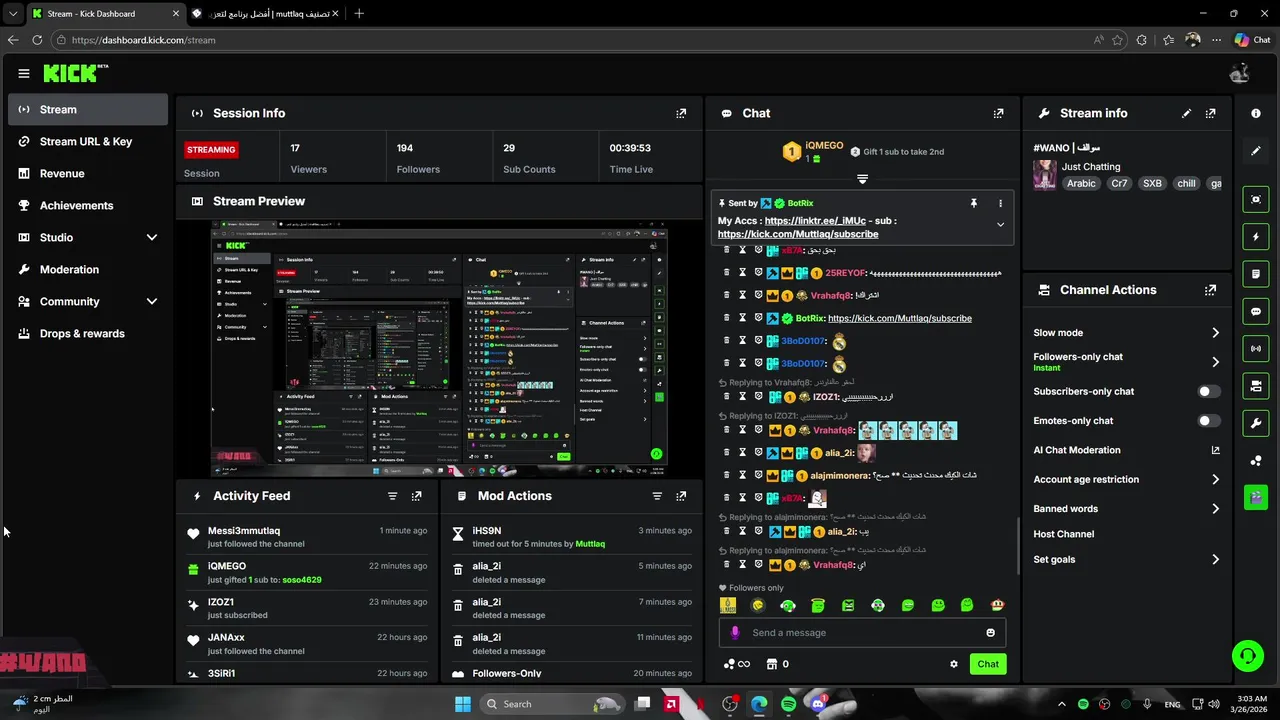Click Host Channel action
The image size is (1280, 720).
tap(1063, 534)
